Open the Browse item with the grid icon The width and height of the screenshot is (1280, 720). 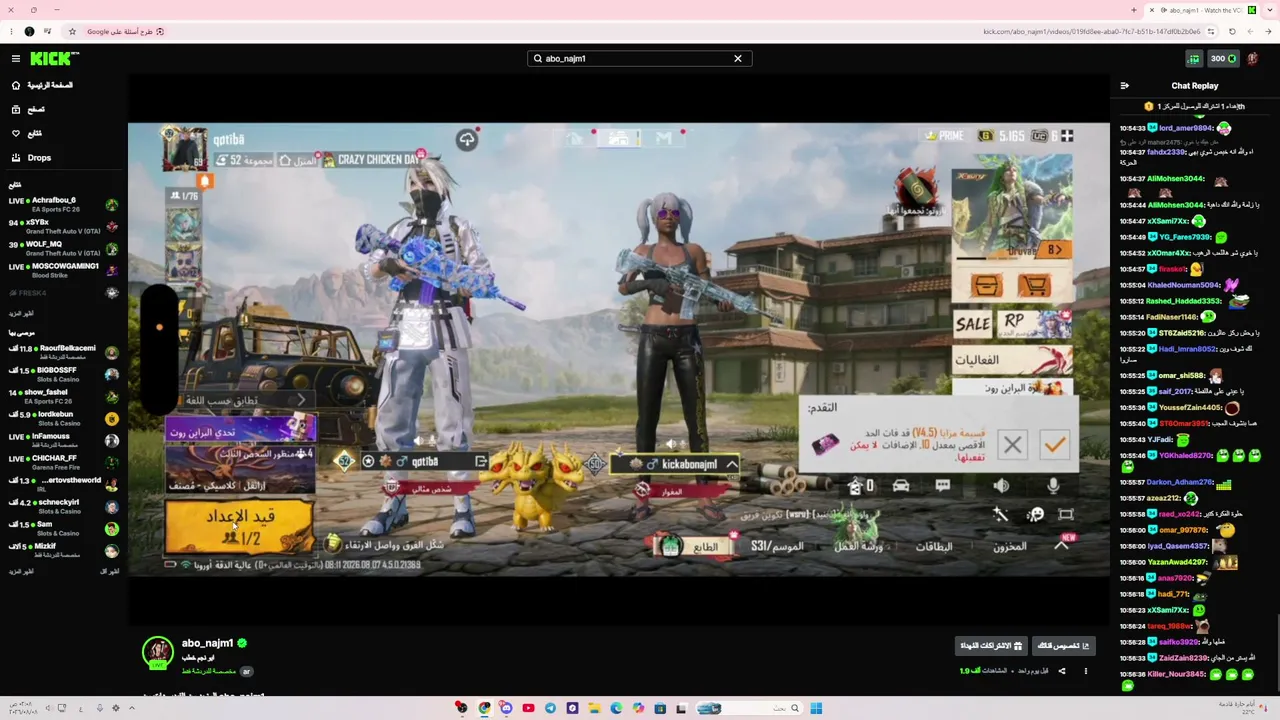point(28,109)
